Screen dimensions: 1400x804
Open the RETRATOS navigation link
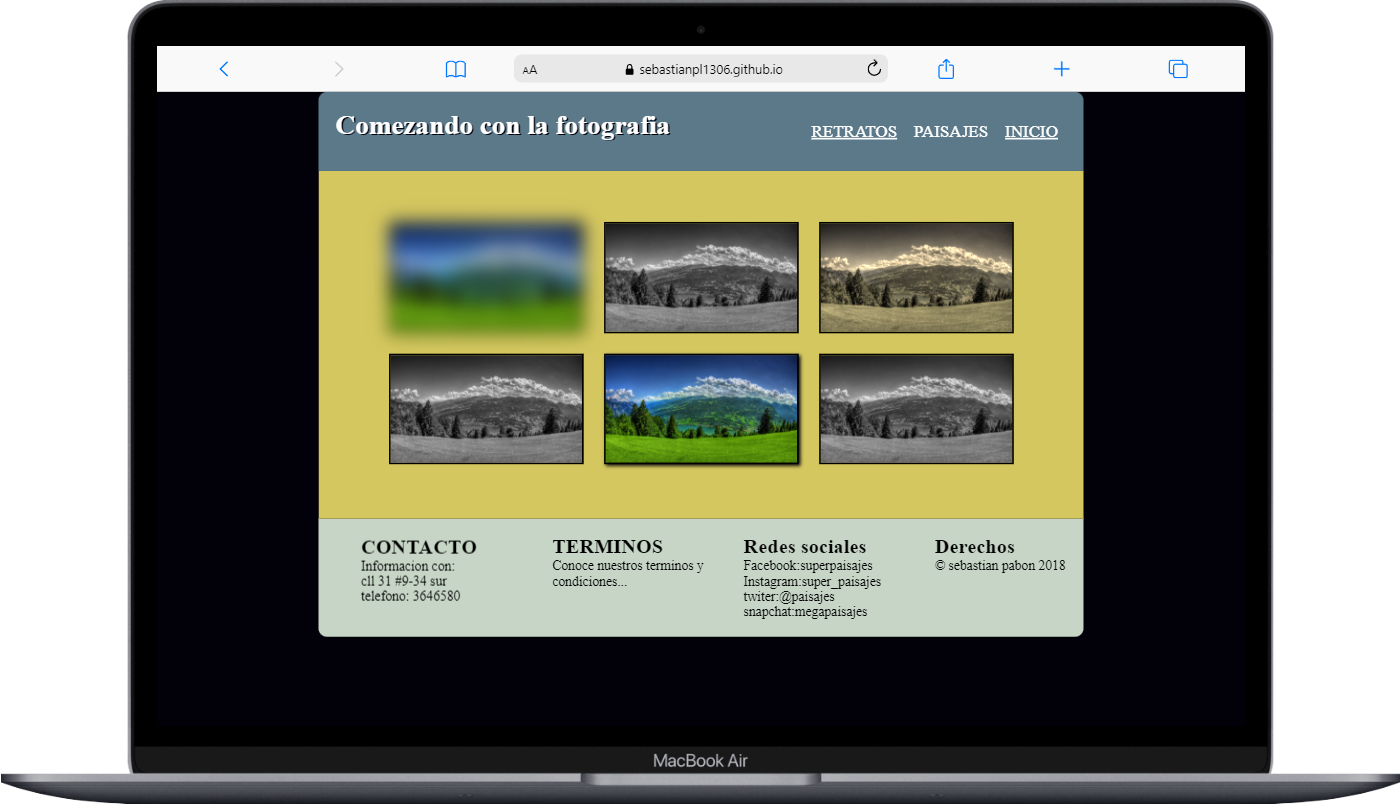pyautogui.click(x=853, y=132)
